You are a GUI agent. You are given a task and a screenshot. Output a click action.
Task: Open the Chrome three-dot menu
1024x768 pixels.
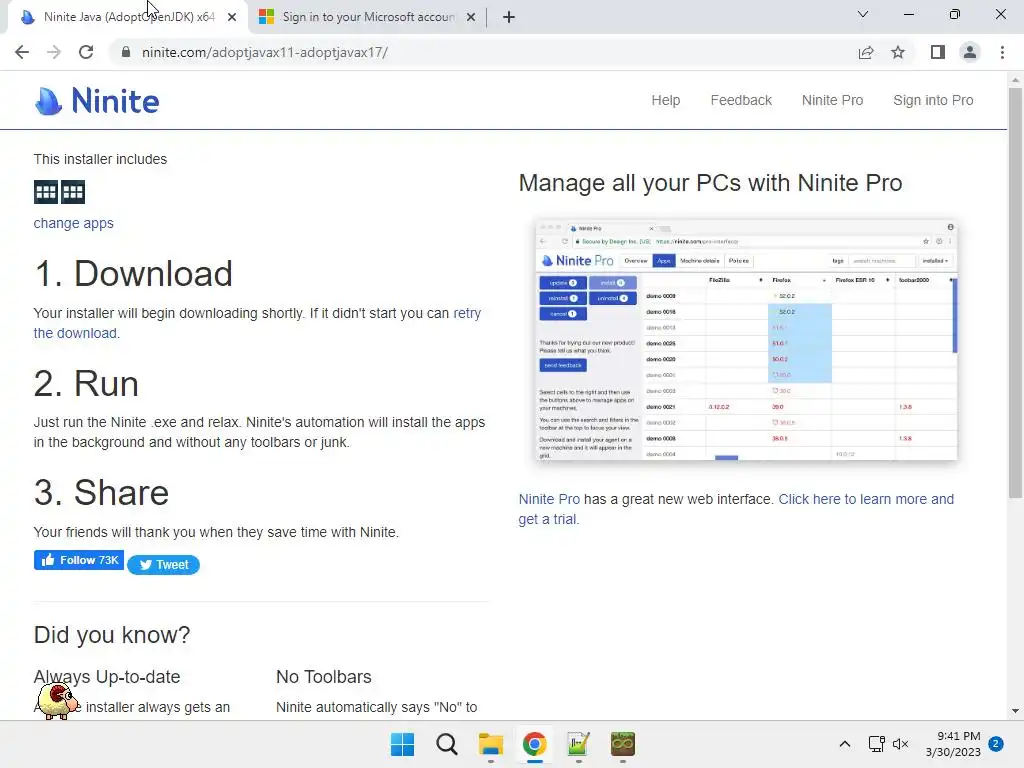click(x=1002, y=52)
